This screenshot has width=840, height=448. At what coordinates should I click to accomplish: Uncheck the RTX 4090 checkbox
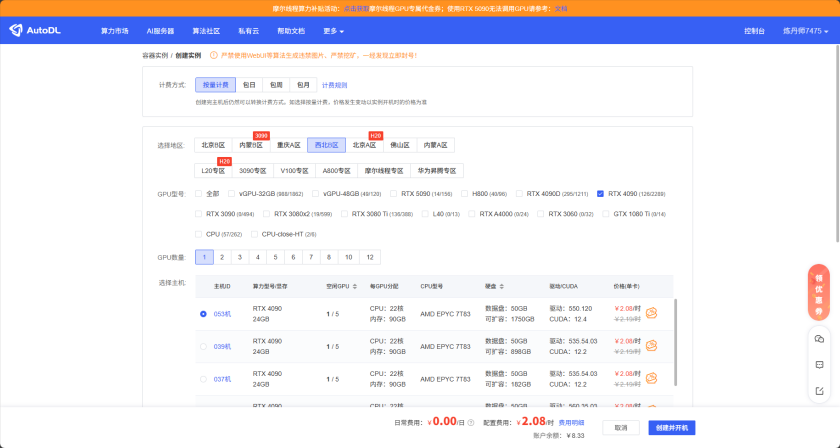pos(601,193)
